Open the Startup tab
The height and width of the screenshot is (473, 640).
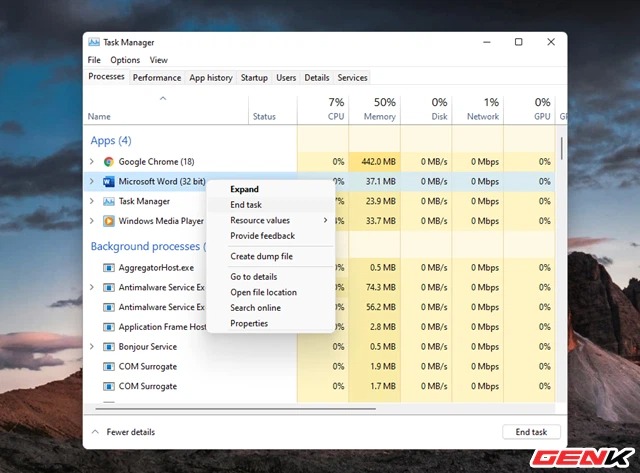click(x=254, y=77)
